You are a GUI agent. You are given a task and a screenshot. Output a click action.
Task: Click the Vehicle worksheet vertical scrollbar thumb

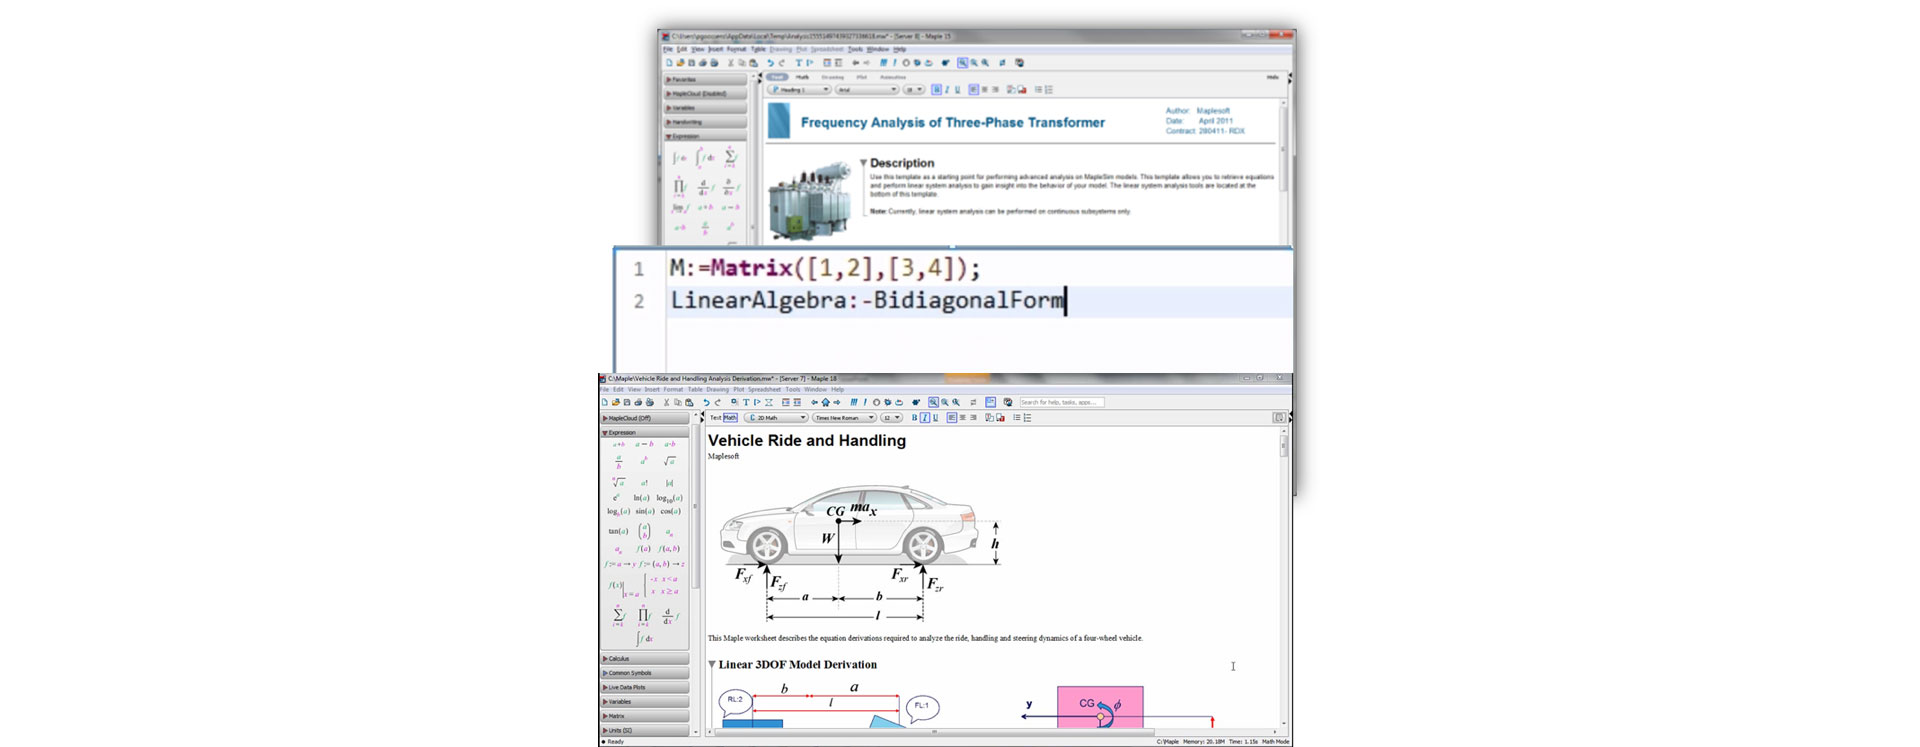click(1284, 446)
